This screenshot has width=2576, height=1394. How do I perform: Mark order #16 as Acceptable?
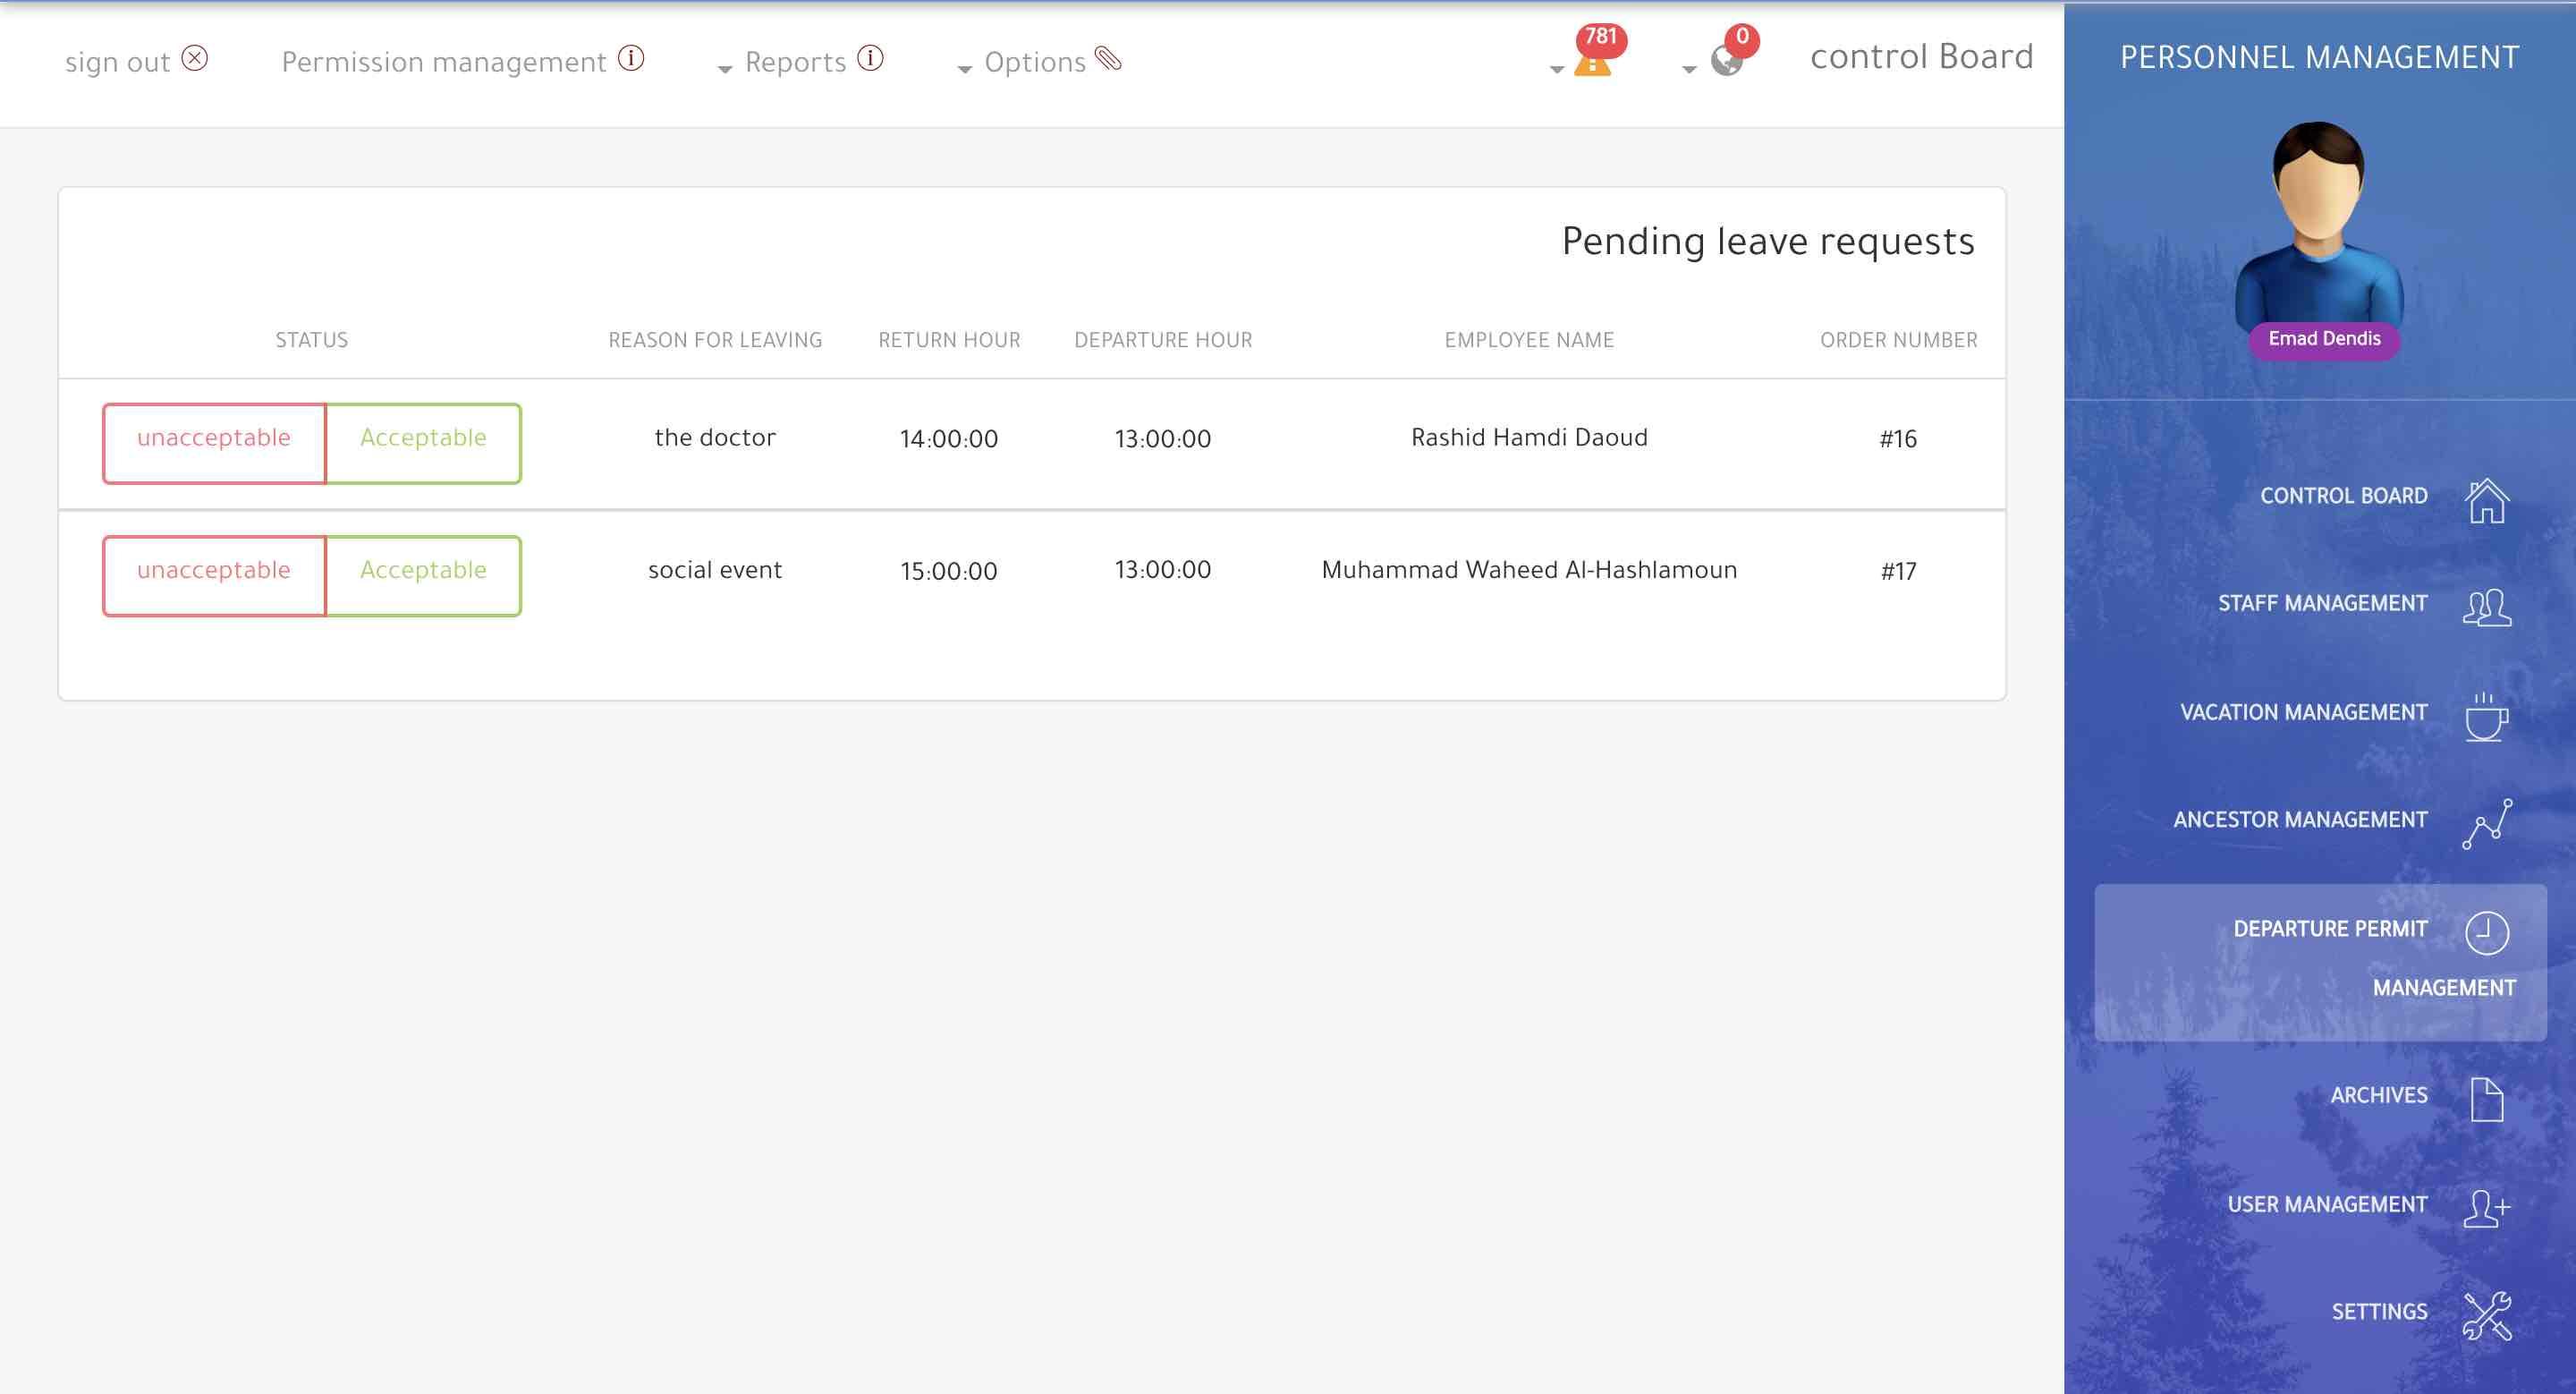coord(423,442)
